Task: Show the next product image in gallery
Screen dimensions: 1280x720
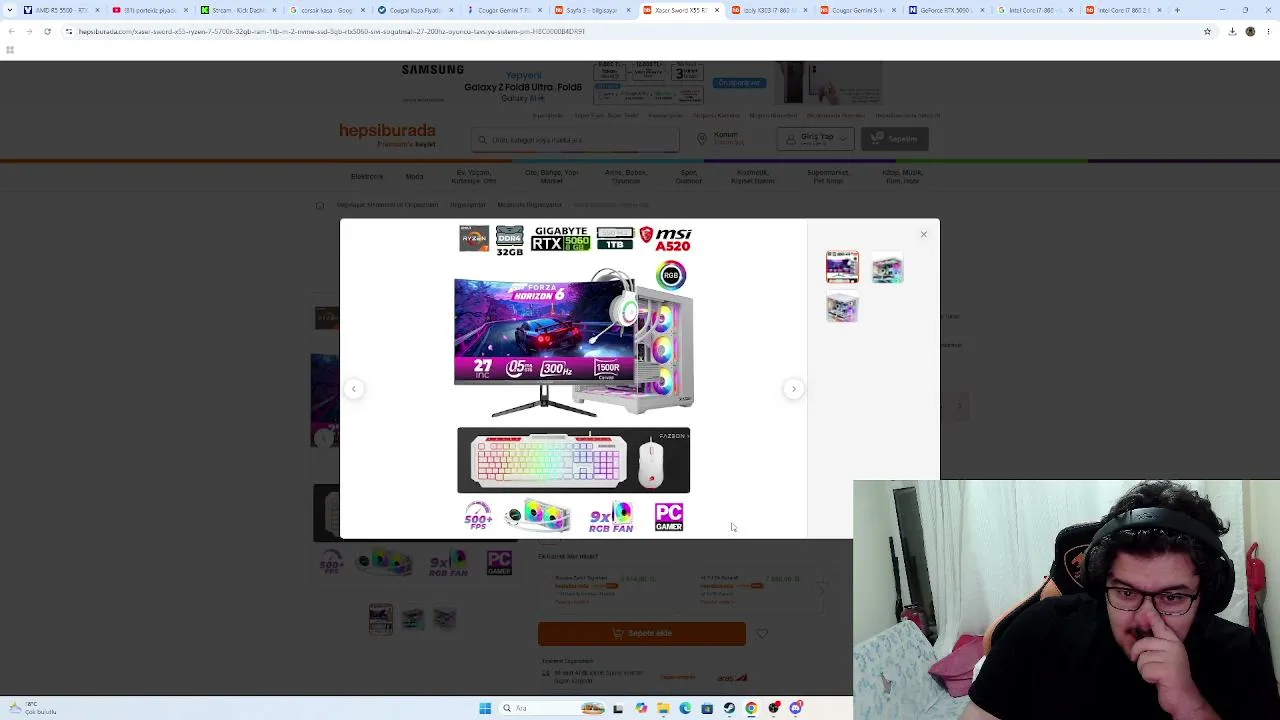Action: point(794,389)
